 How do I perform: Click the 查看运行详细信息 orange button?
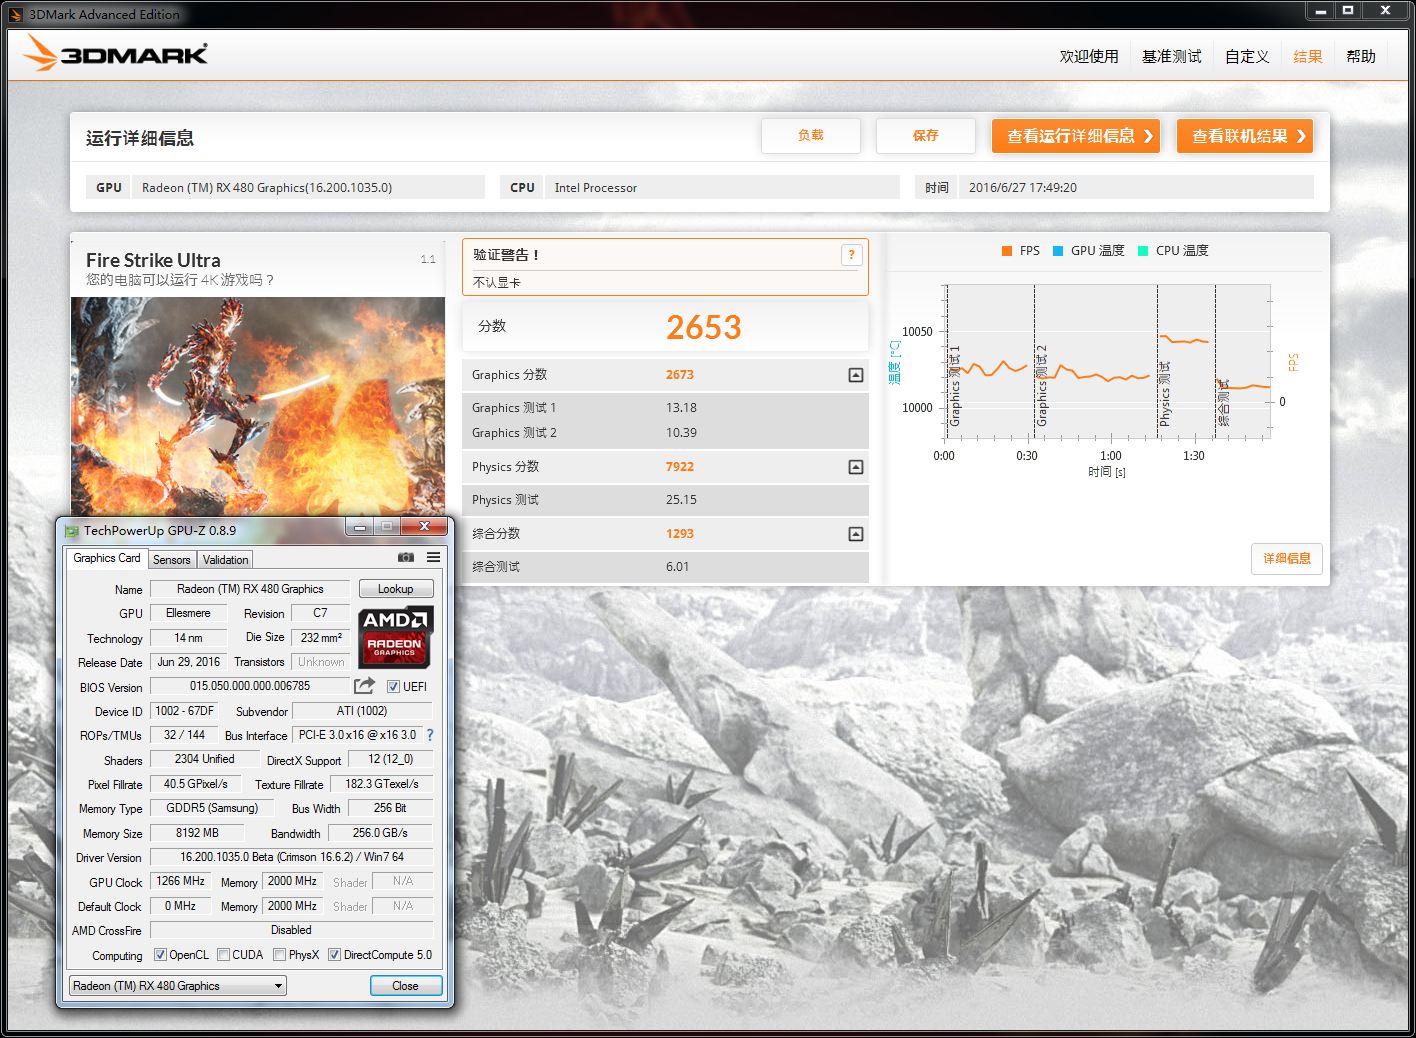[x=1076, y=136]
